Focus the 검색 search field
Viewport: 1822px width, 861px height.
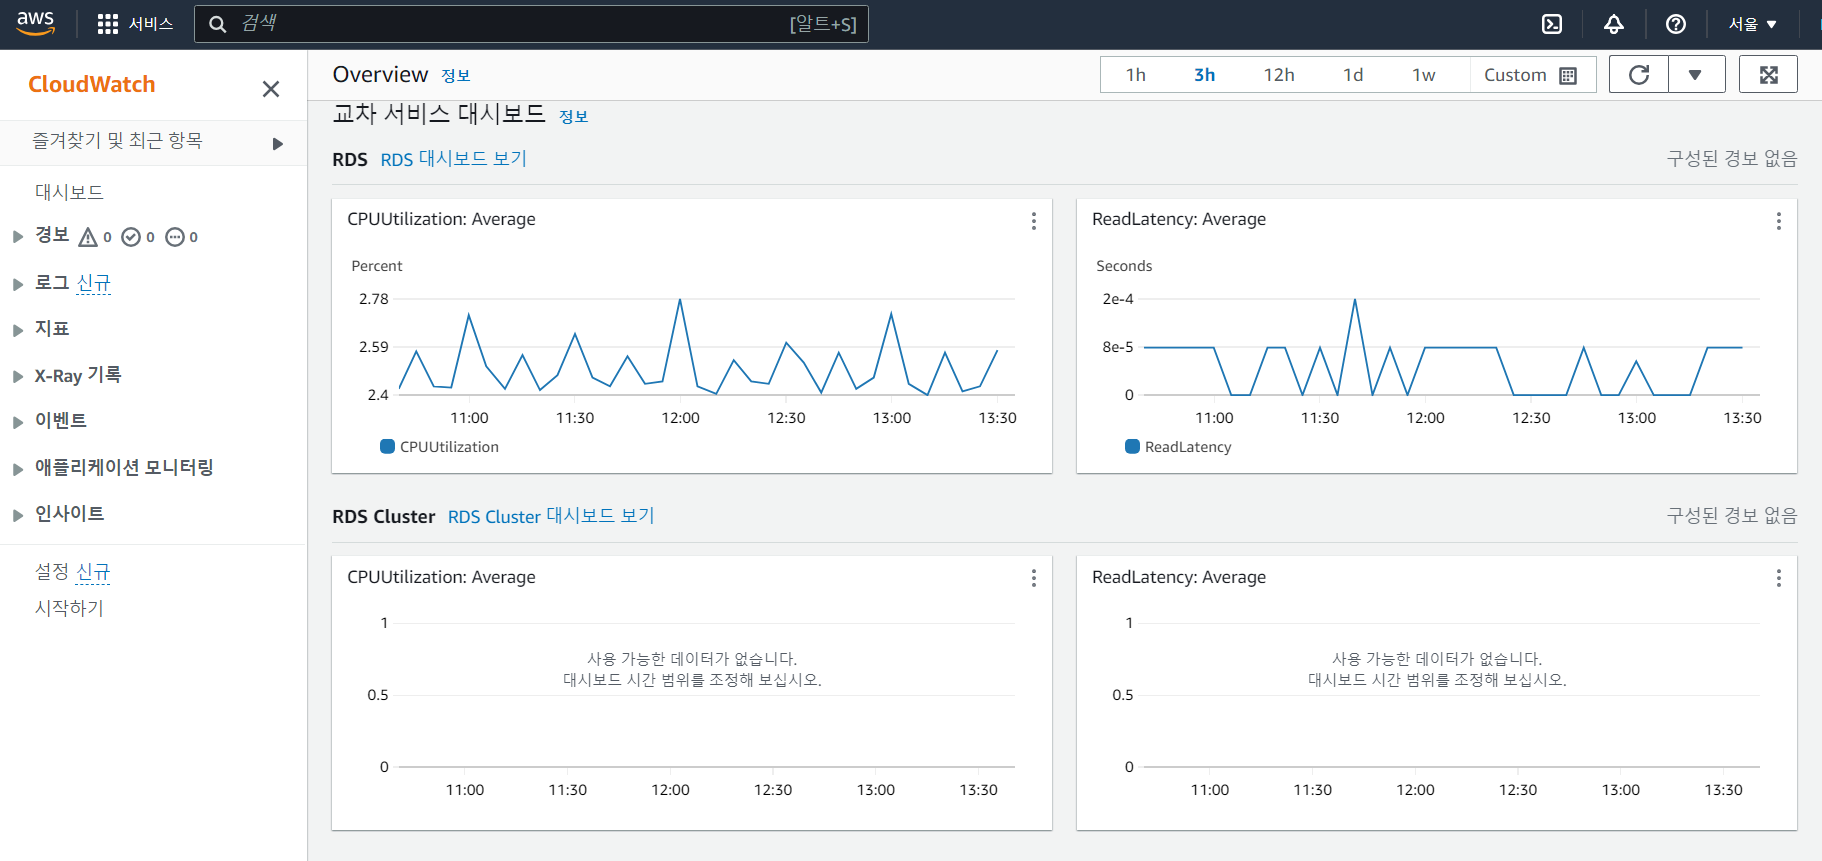[531, 24]
